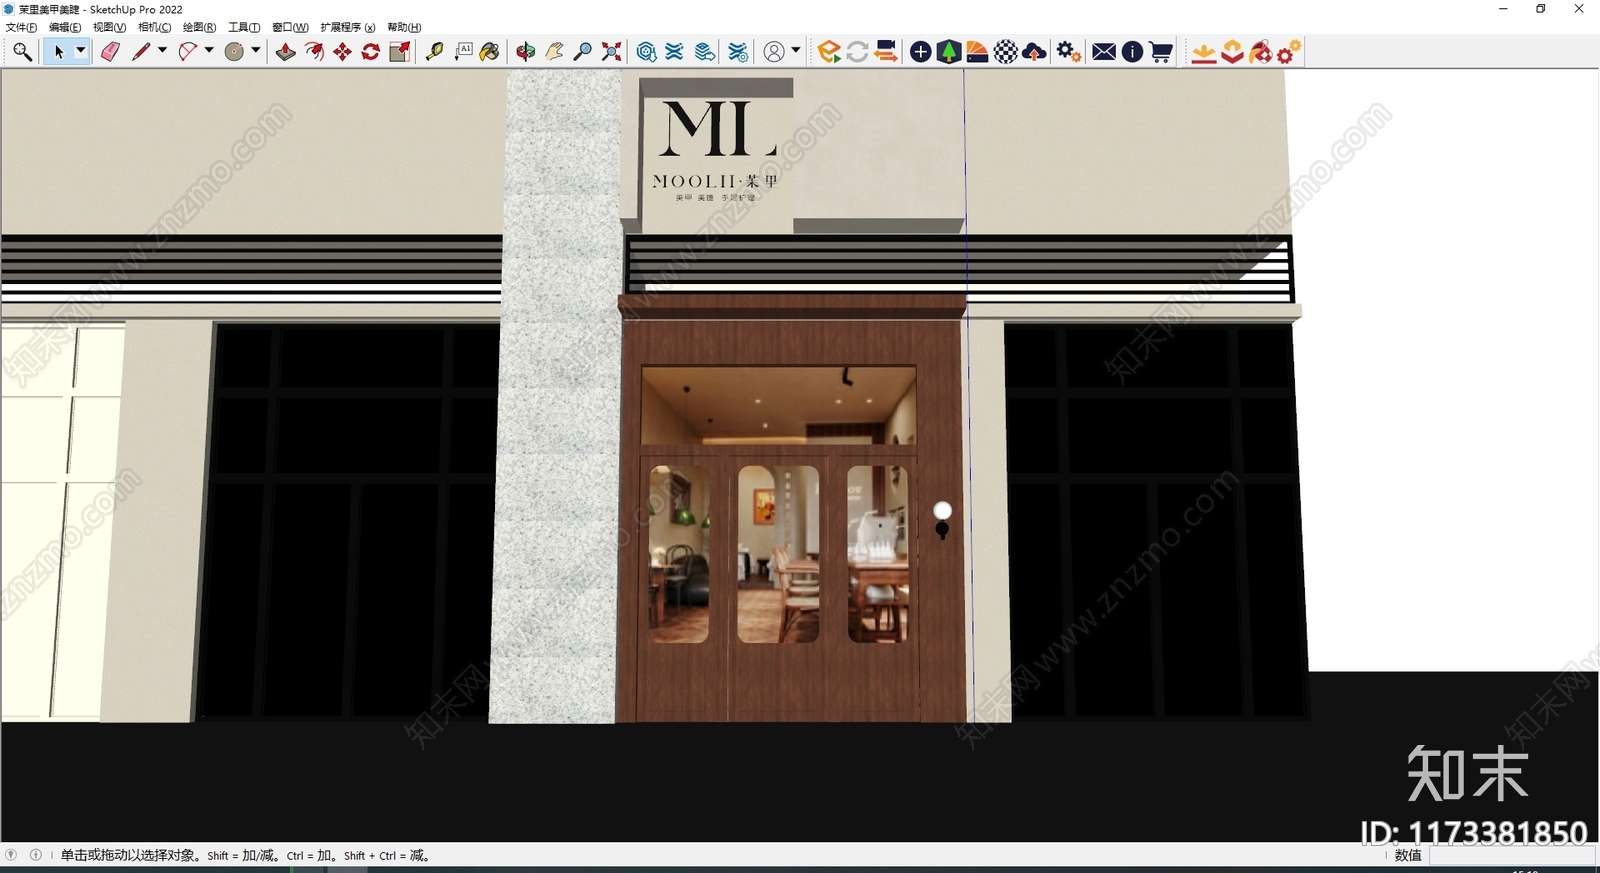
Task: Select the Scale tool
Action: click(399, 52)
